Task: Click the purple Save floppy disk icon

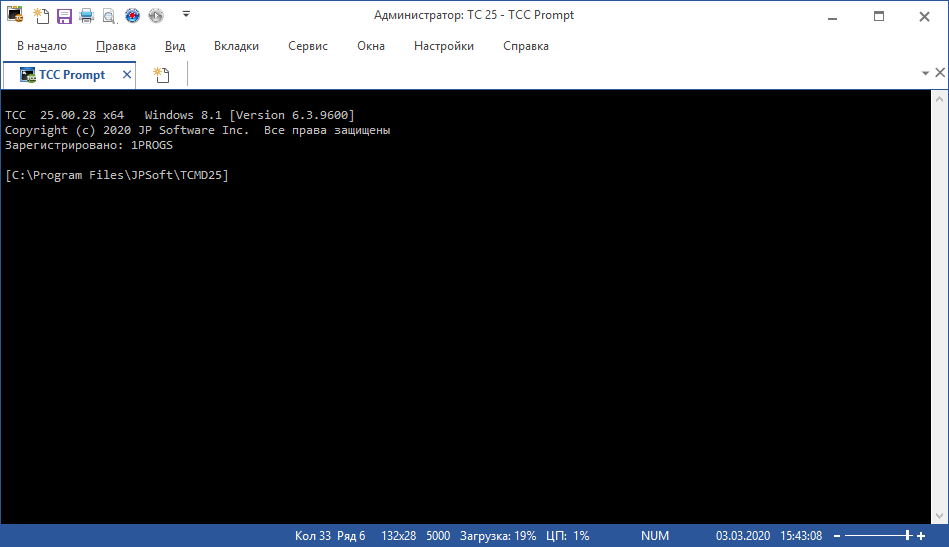Action: (64, 15)
